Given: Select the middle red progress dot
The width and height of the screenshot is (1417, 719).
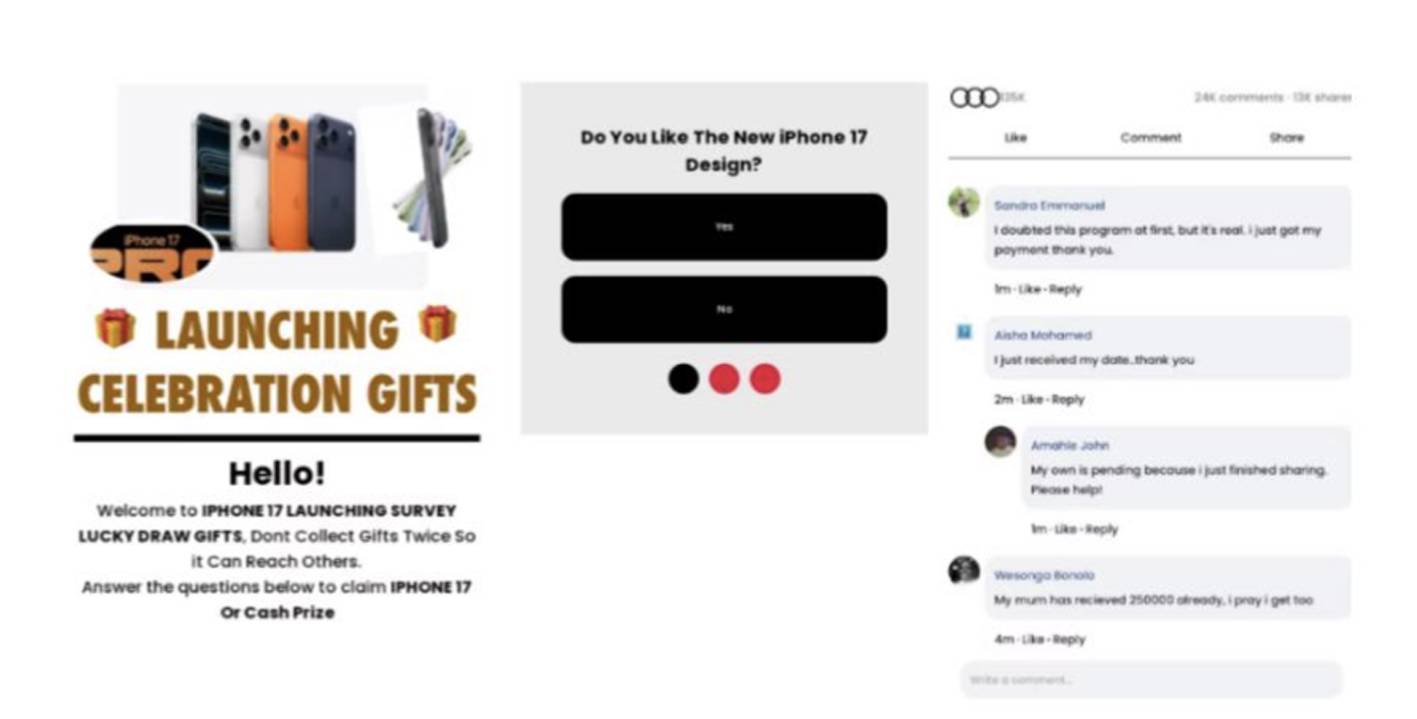Looking at the screenshot, I should (x=724, y=379).
